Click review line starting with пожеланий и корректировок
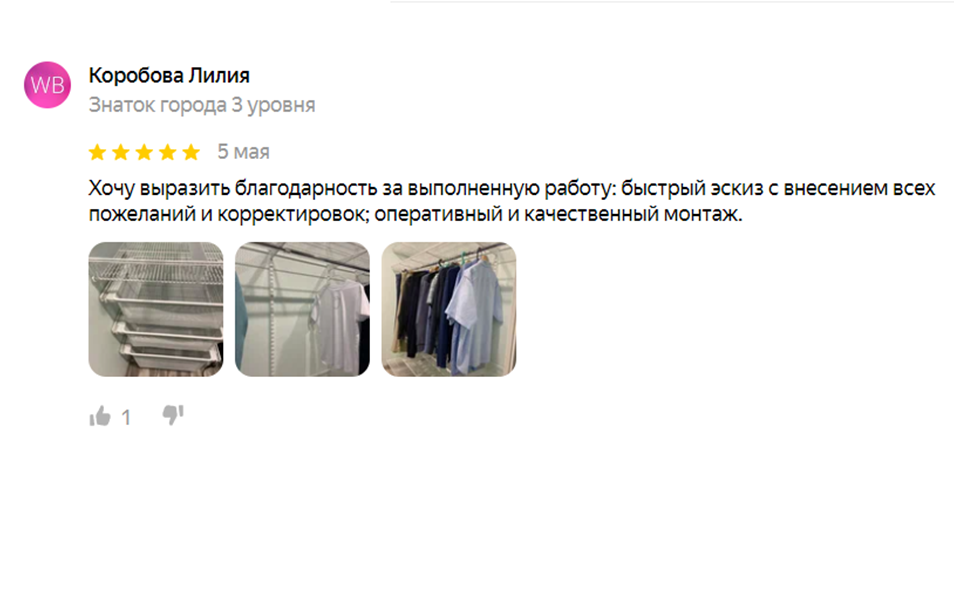 416,214
